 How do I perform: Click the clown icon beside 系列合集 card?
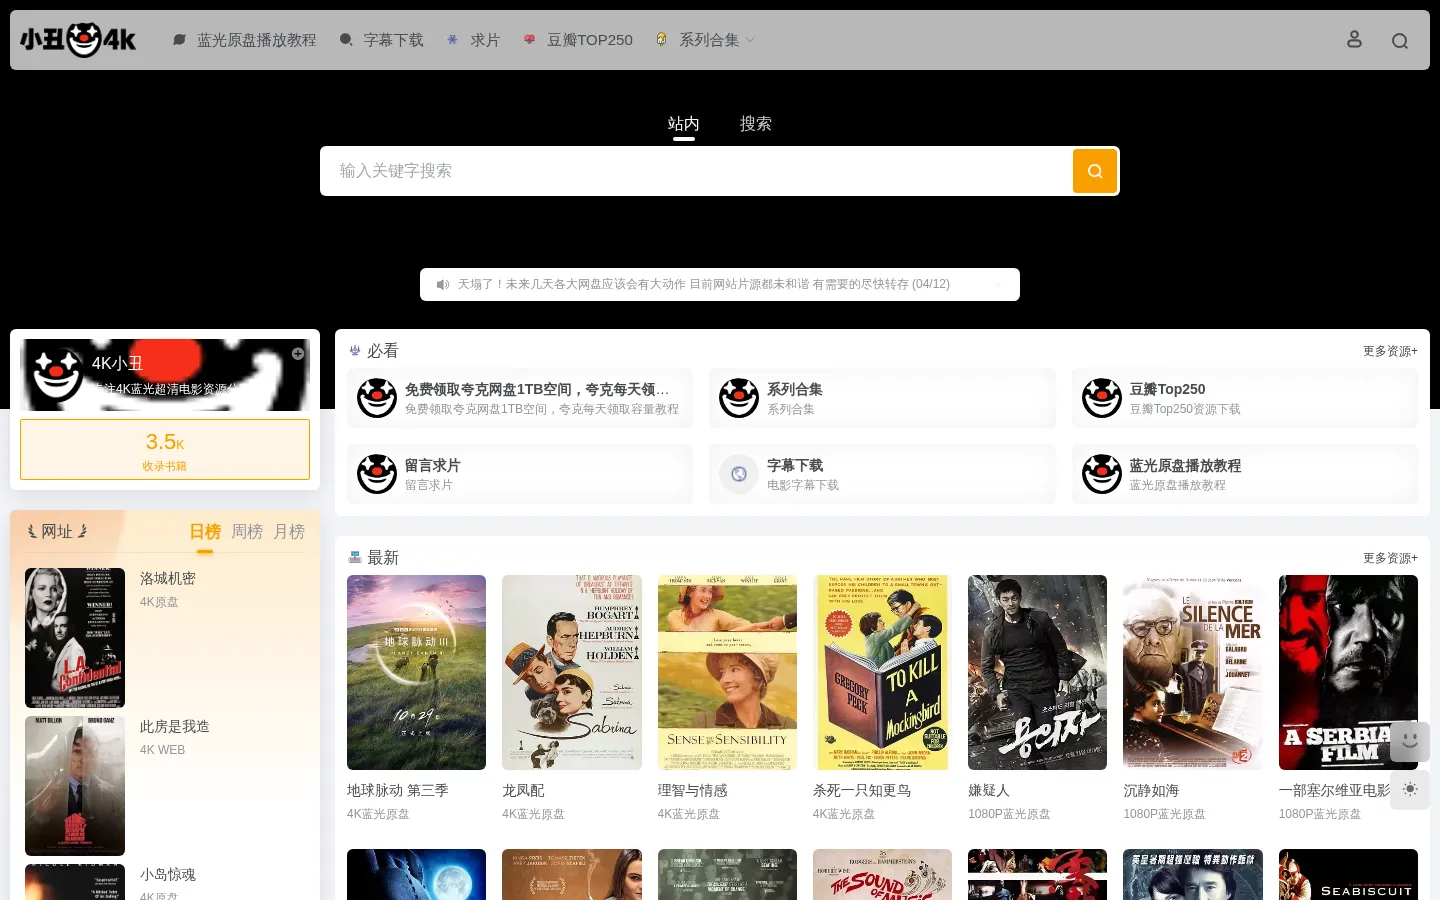pos(739,398)
